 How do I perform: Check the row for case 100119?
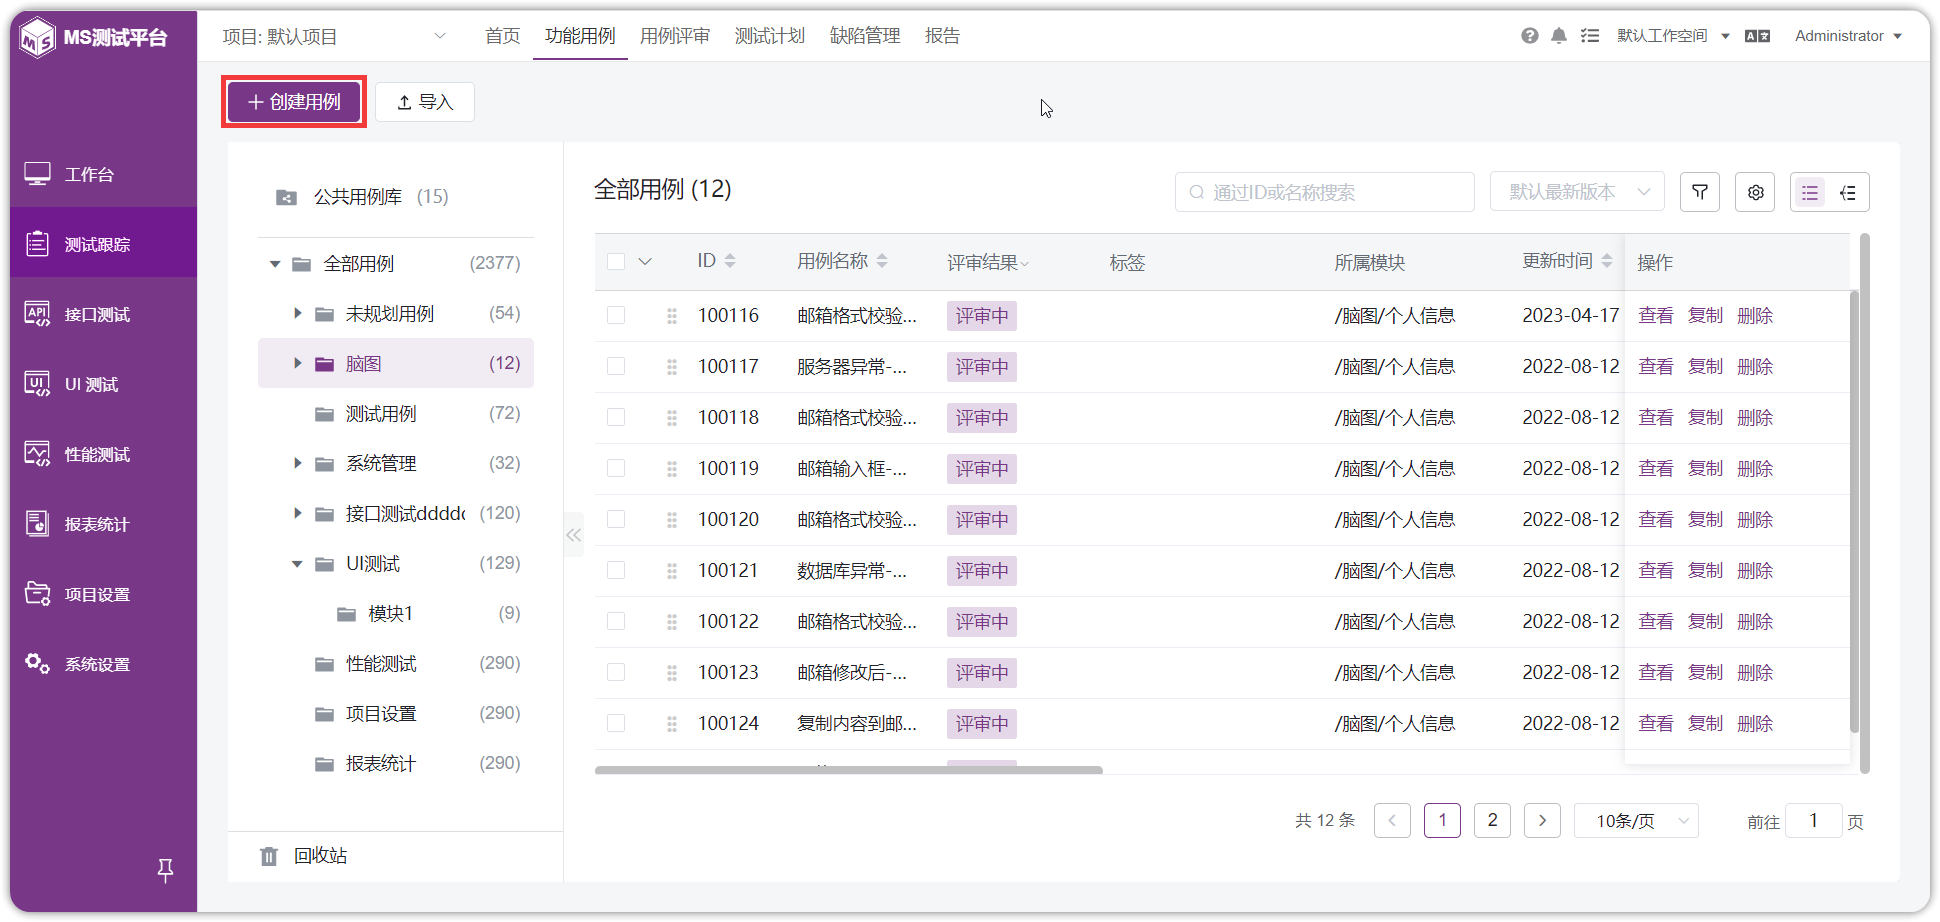click(616, 468)
